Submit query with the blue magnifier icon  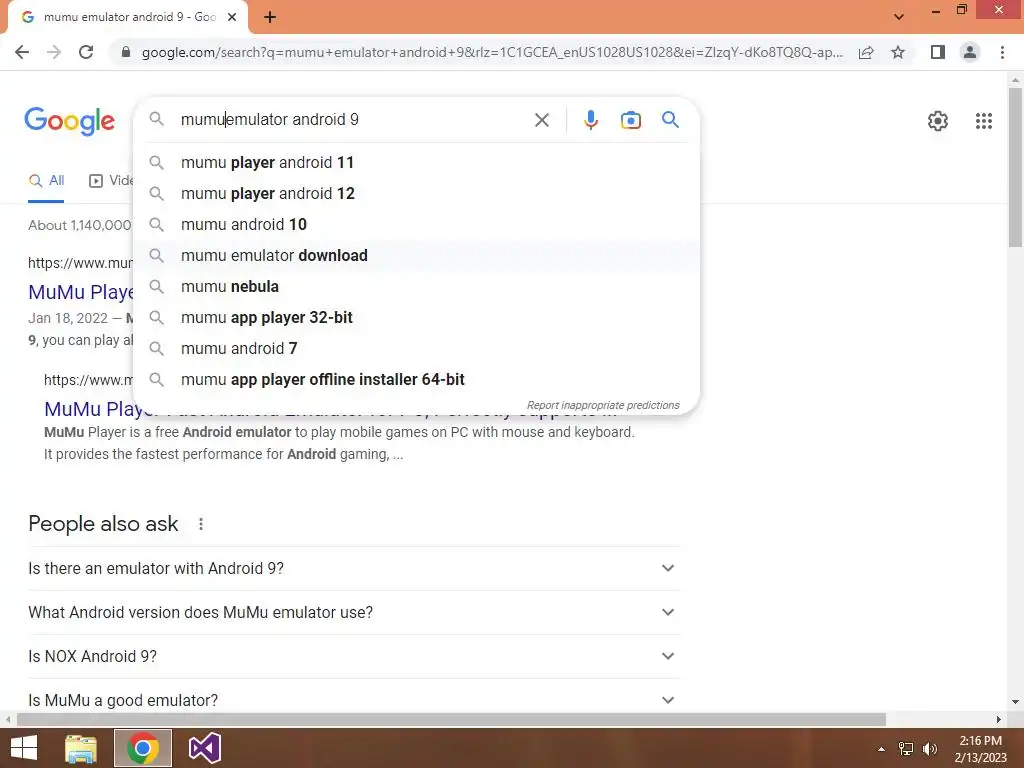(x=670, y=120)
